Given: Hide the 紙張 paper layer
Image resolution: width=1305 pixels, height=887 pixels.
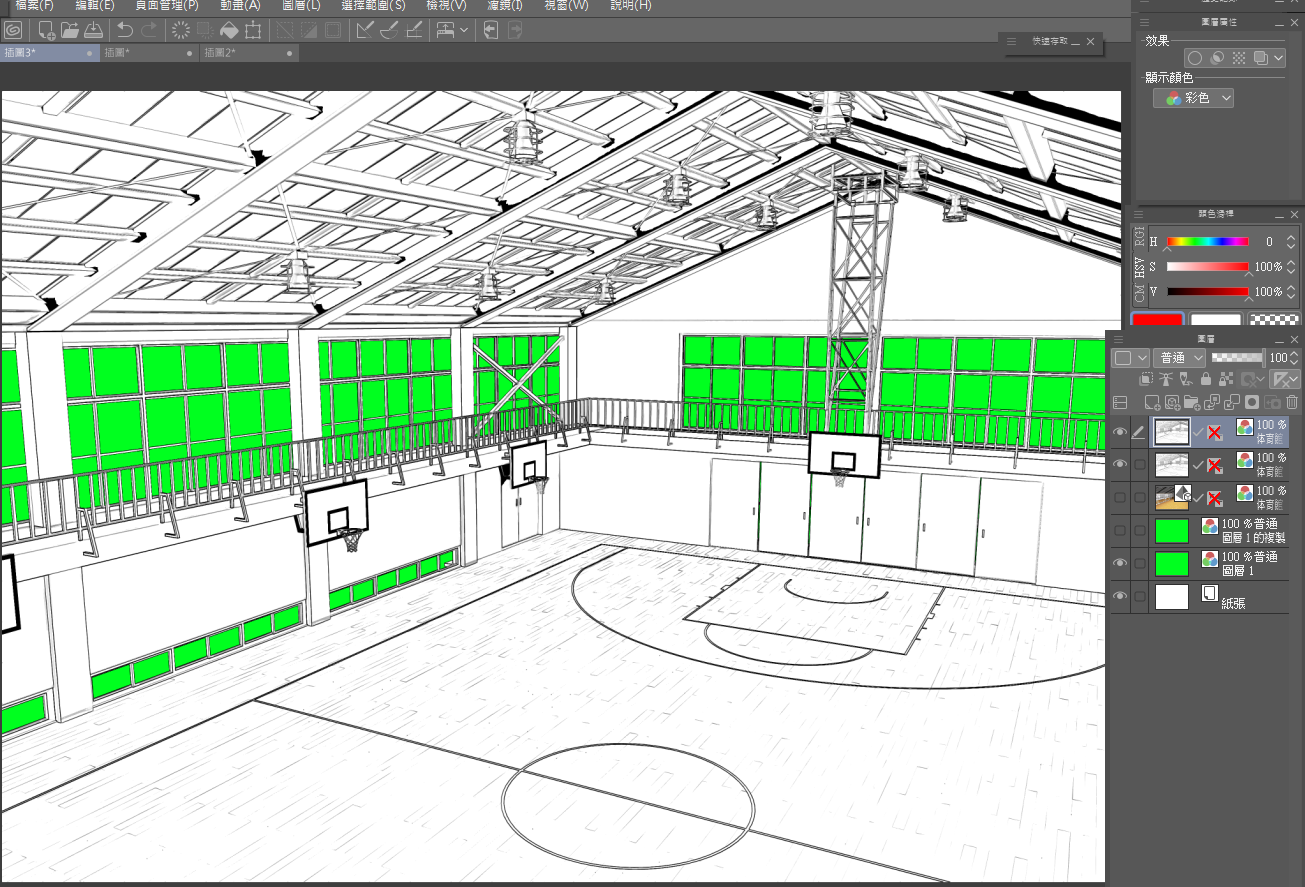Looking at the screenshot, I should (1120, 596).
